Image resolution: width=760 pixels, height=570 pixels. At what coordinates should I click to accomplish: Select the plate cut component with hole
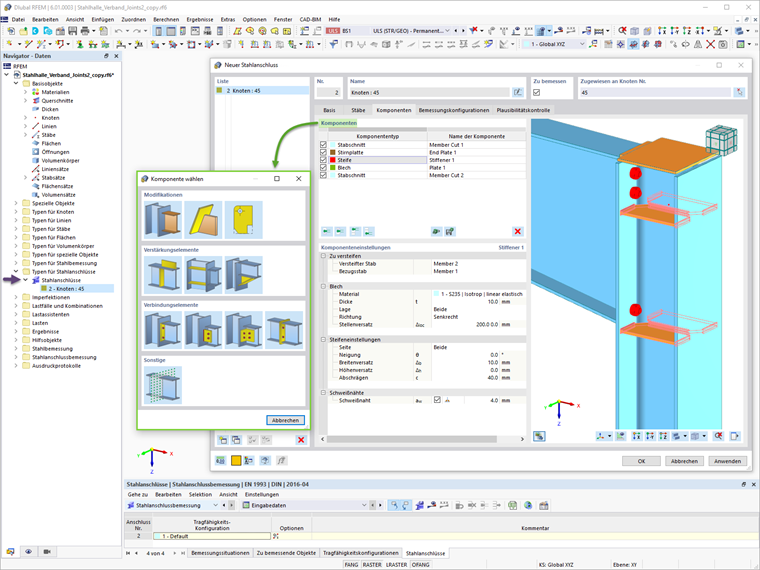click(244, 220)
